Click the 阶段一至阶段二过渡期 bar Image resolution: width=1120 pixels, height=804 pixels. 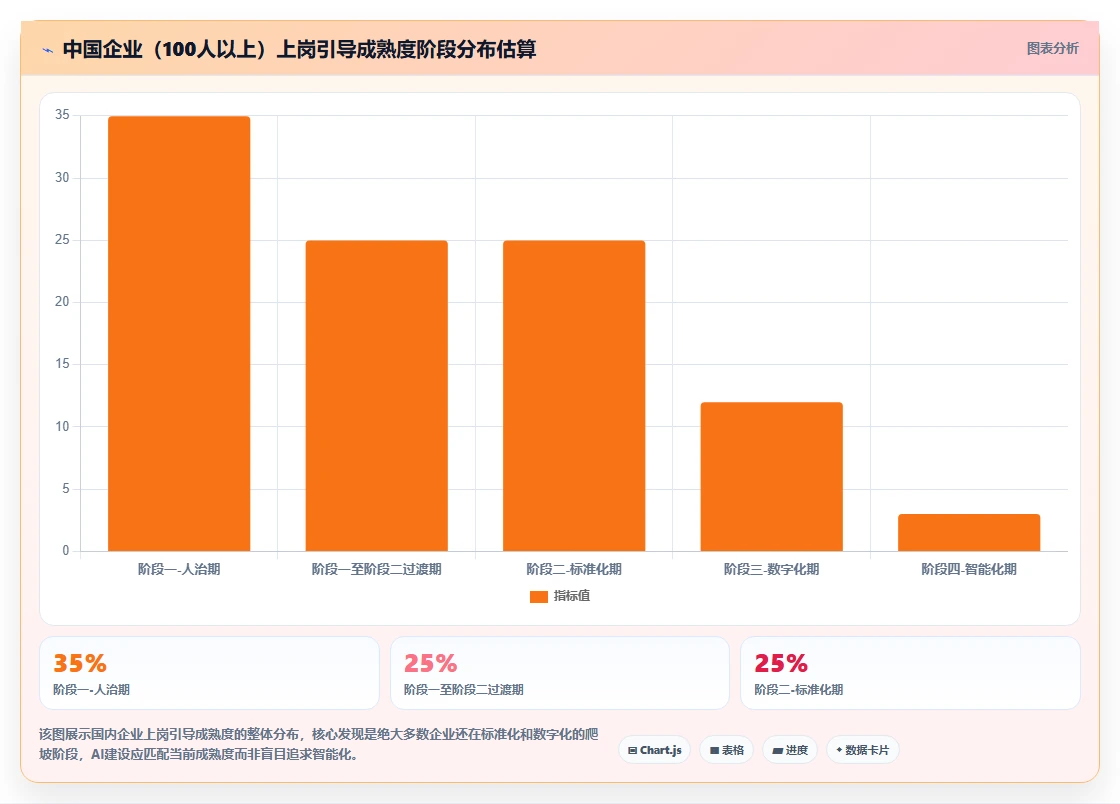coord(376,396)
